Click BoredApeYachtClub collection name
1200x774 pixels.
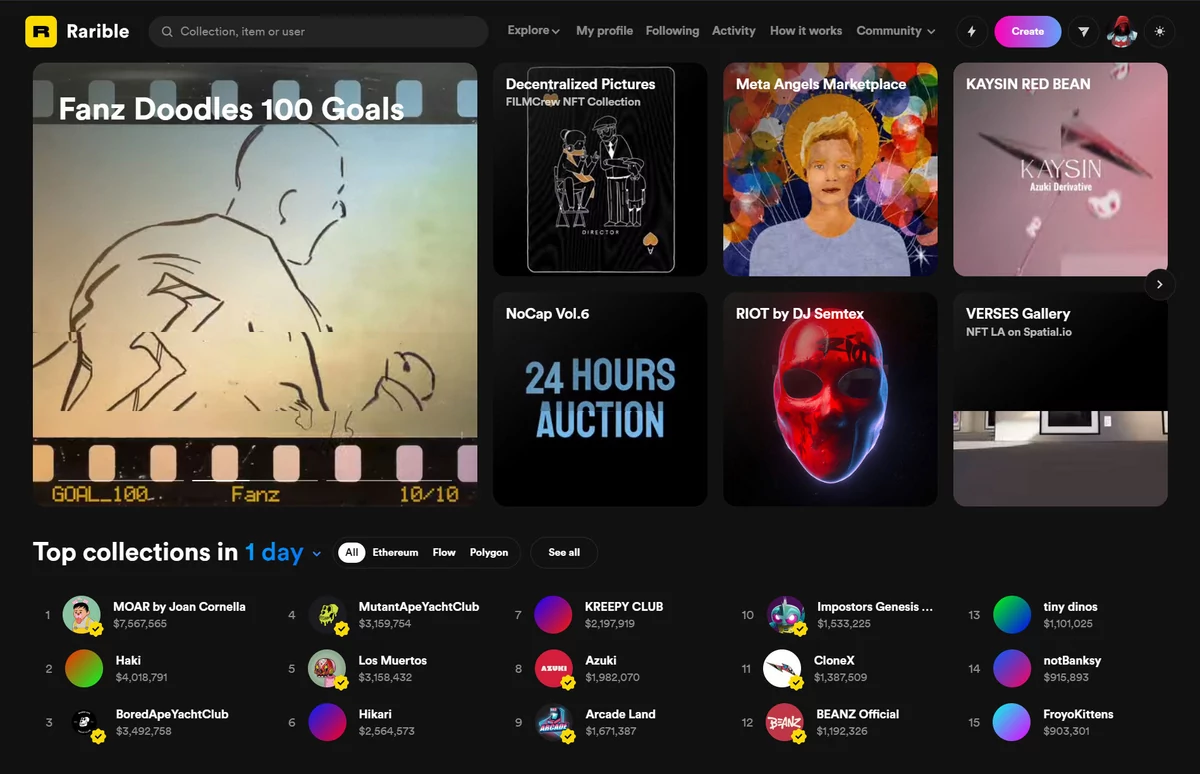click(x=172, y=715)
